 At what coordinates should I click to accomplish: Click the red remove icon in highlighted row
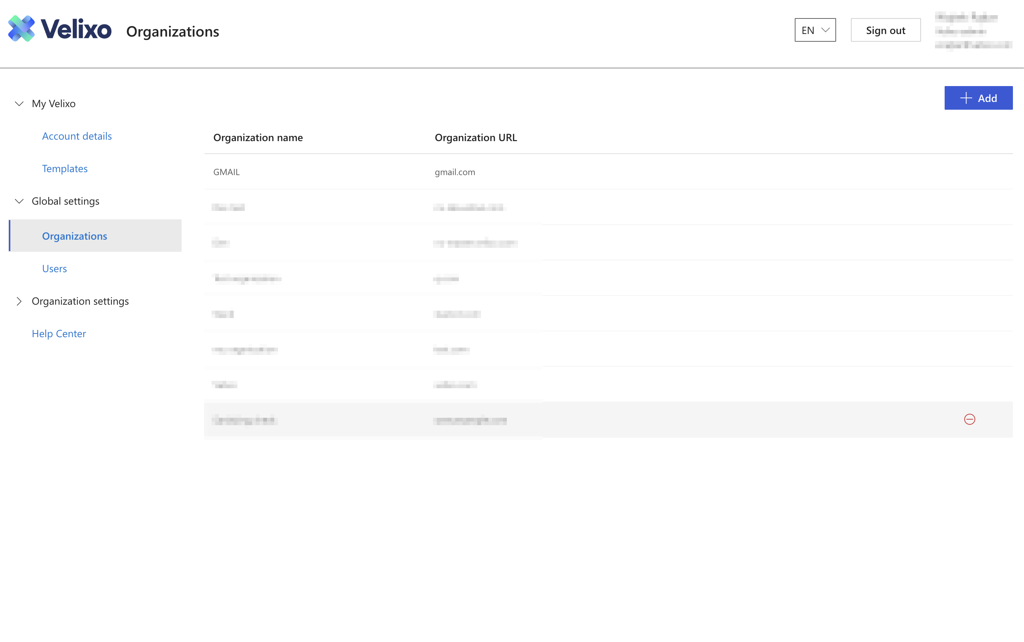[x=969, y=420]
